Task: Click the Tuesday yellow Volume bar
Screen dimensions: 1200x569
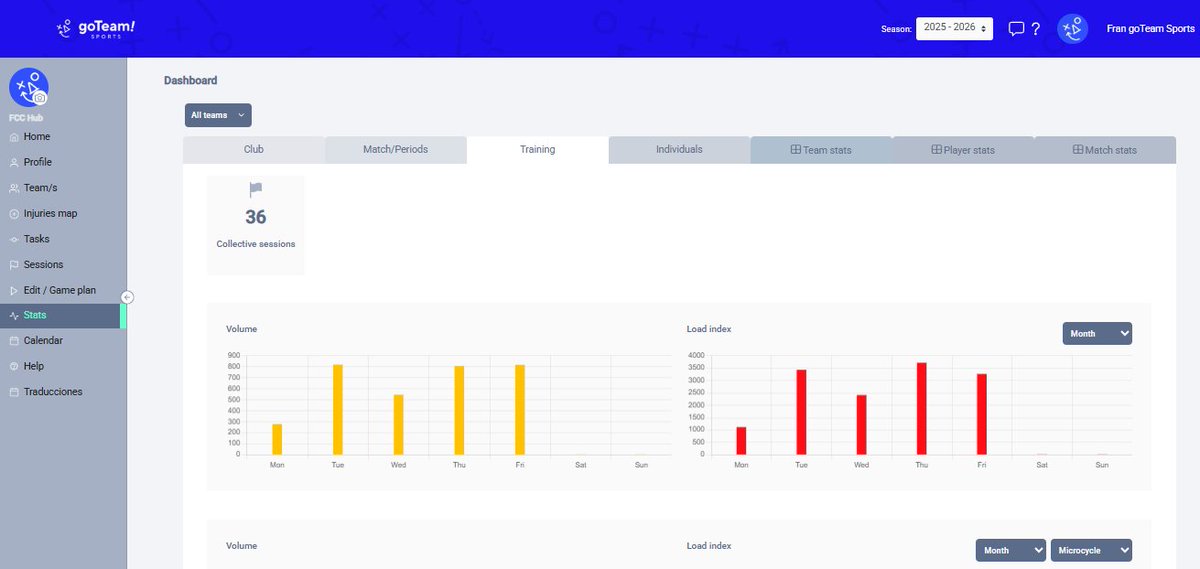Action: tap(338, 410)
